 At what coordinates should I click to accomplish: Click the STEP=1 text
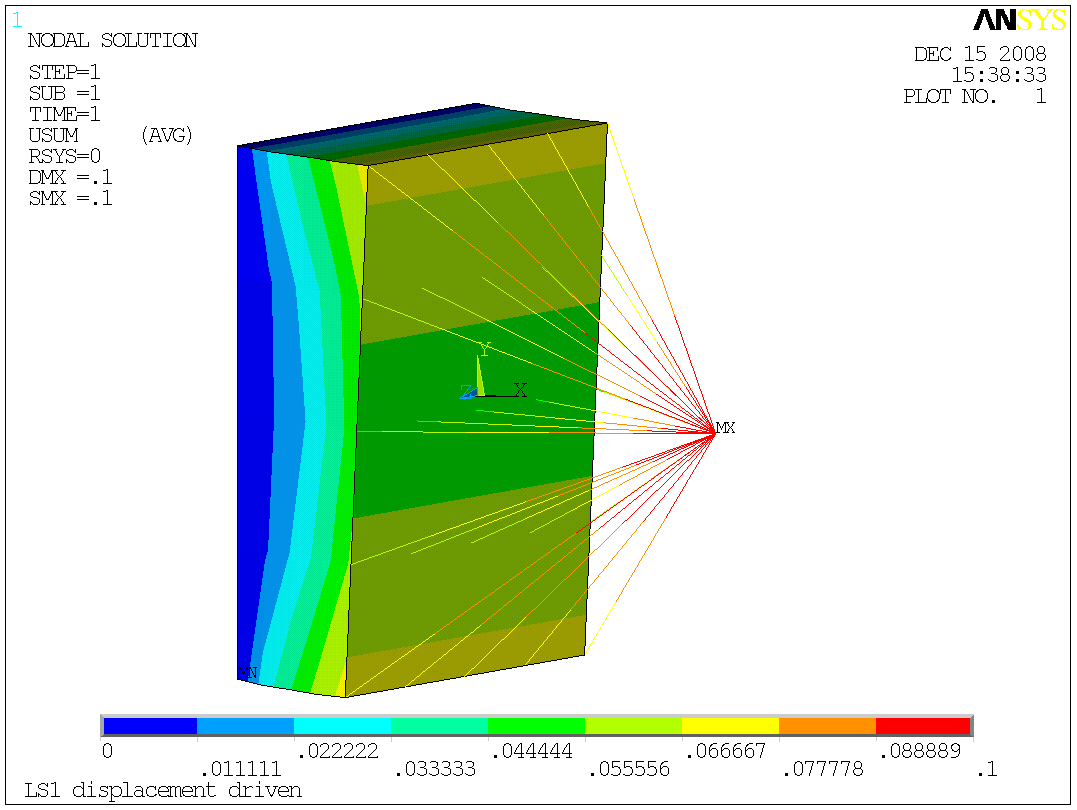(64, 72)
